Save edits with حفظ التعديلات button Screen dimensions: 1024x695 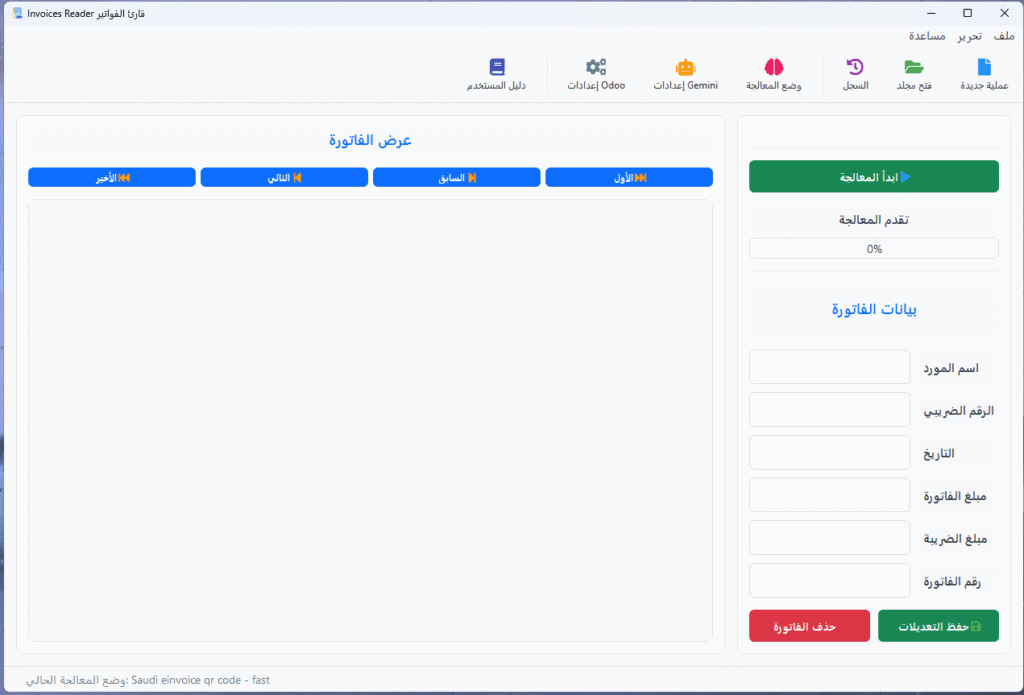pyautogui.click(x=938, y=626)
